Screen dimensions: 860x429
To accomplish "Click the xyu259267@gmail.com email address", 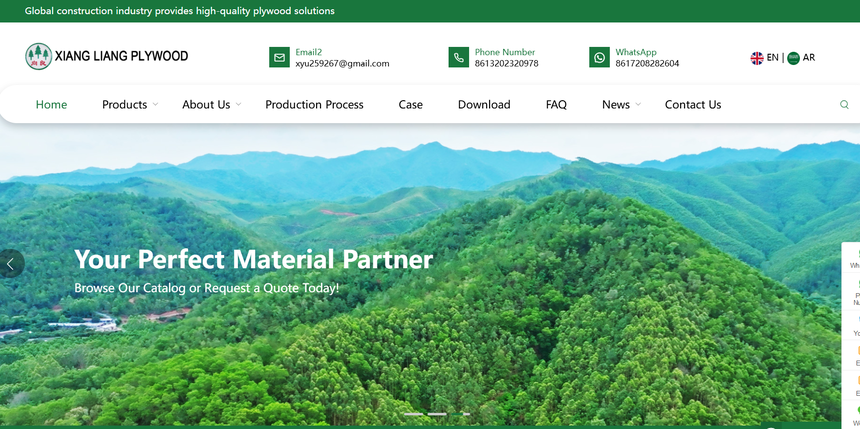I will (342, 64).
